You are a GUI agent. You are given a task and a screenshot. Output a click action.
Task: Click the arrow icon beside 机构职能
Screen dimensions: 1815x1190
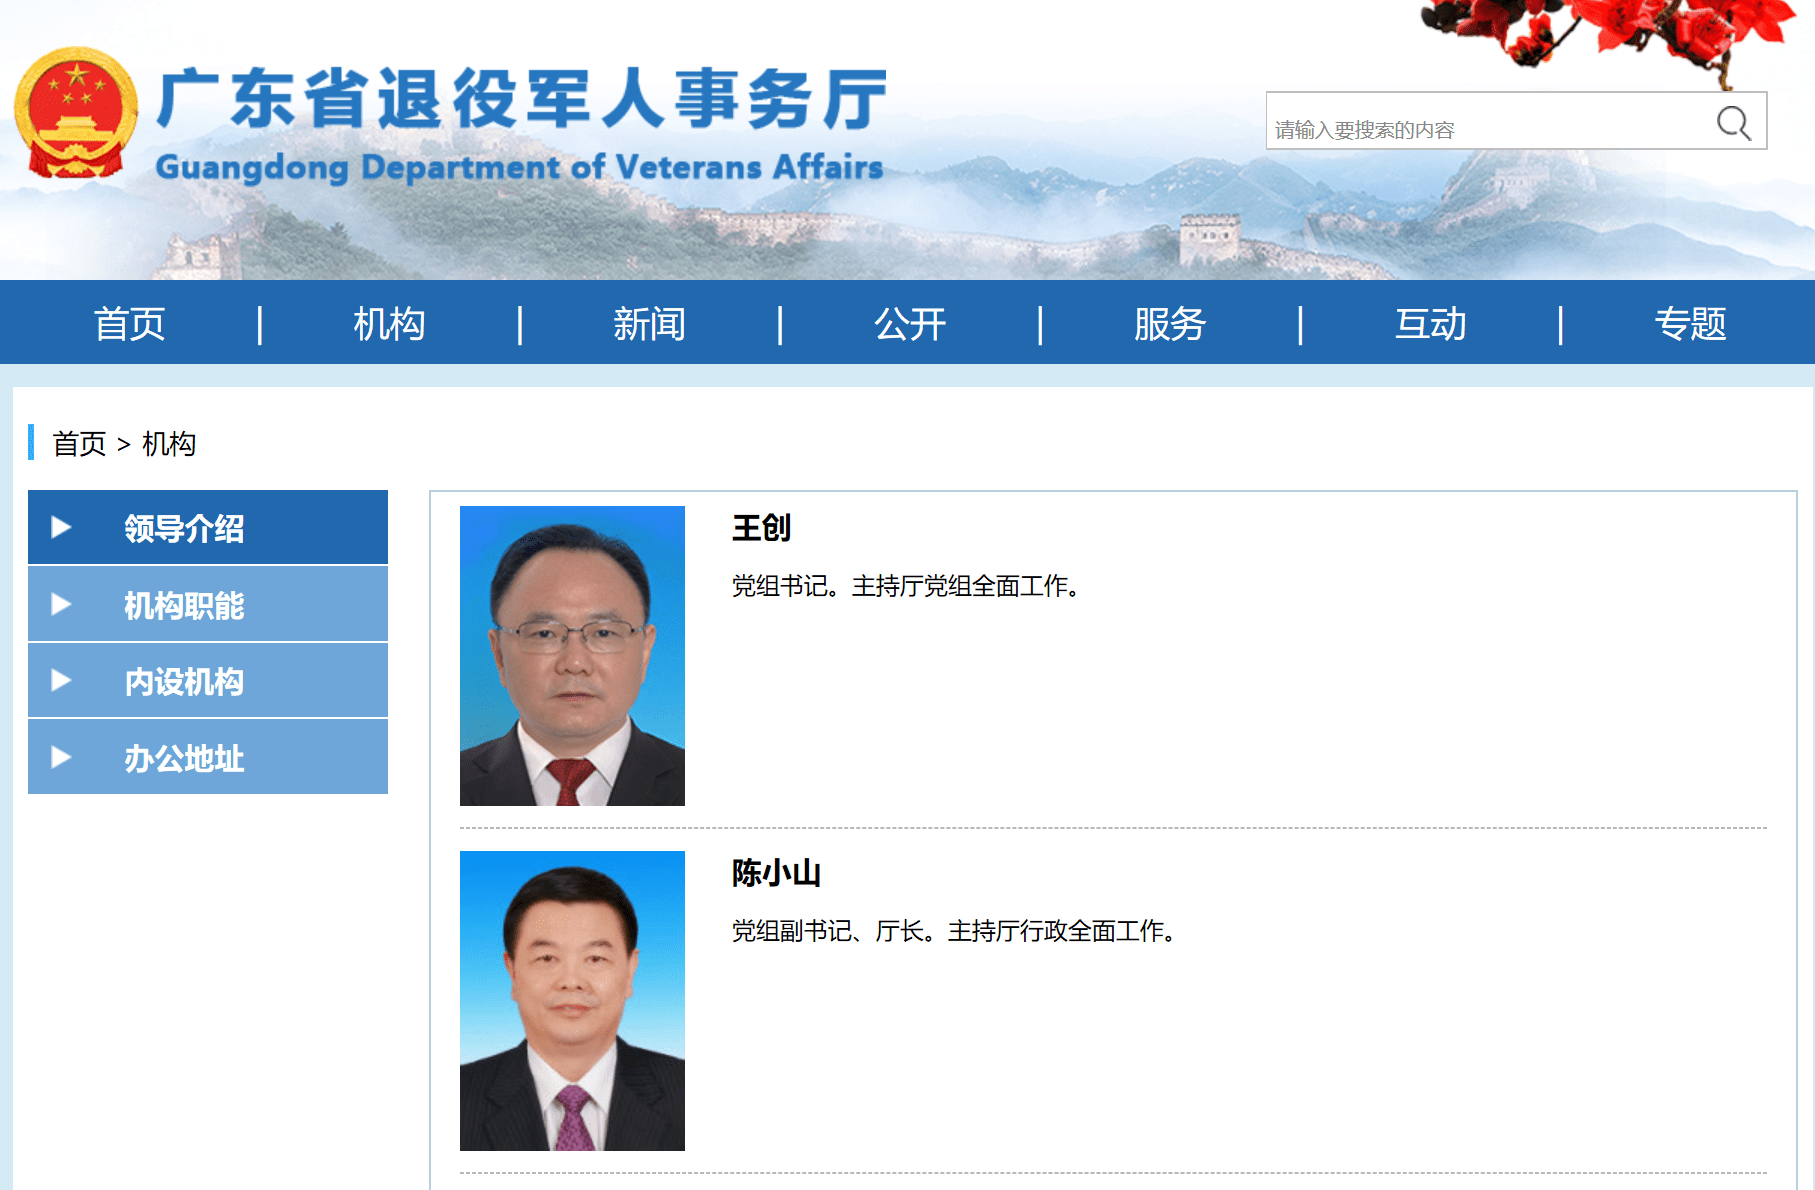click(x=62, y=605)
